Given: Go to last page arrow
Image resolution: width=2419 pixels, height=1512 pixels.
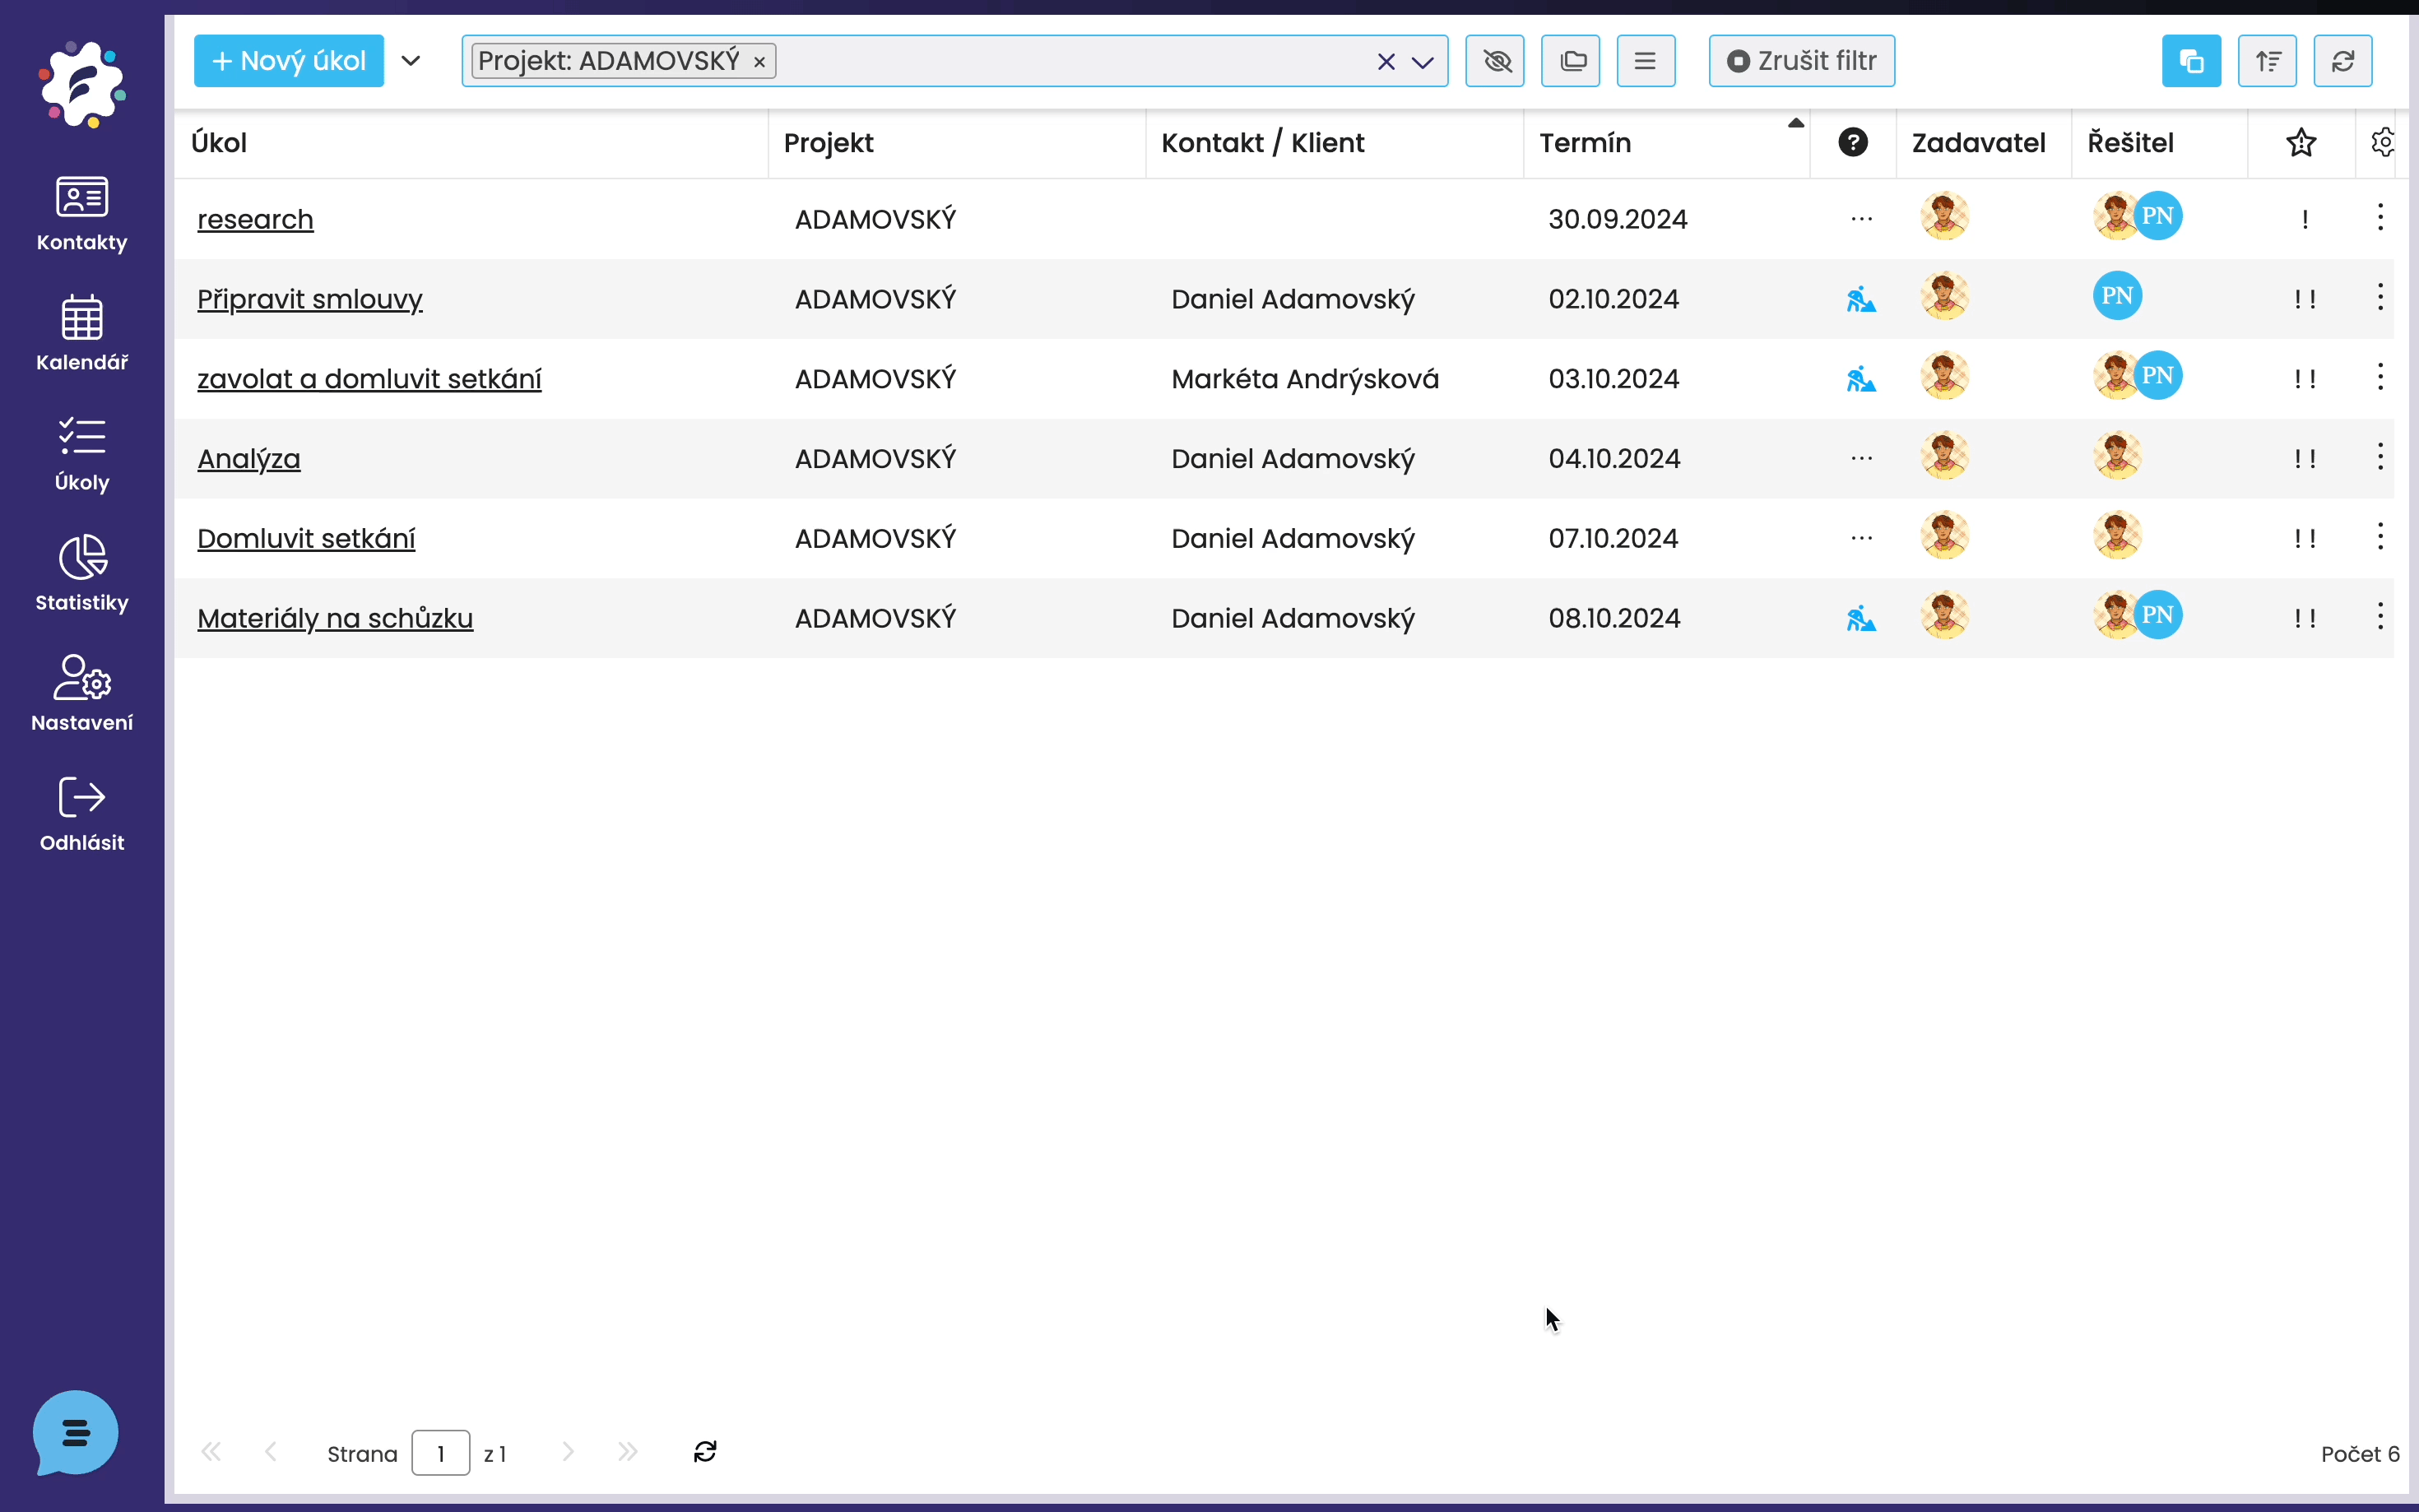Looking at the screenshot, I should click(627, 1452).
